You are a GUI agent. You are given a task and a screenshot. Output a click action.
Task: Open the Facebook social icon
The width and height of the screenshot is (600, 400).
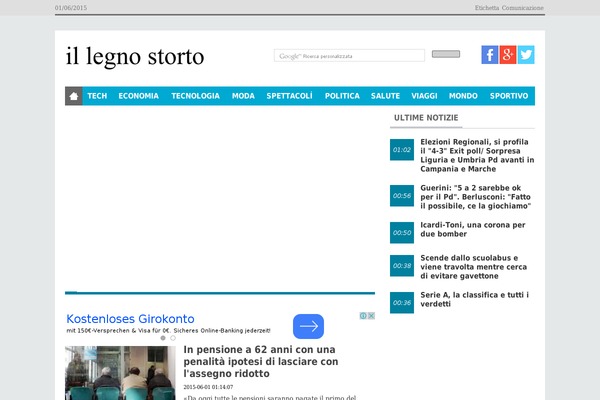coord(489,55)
